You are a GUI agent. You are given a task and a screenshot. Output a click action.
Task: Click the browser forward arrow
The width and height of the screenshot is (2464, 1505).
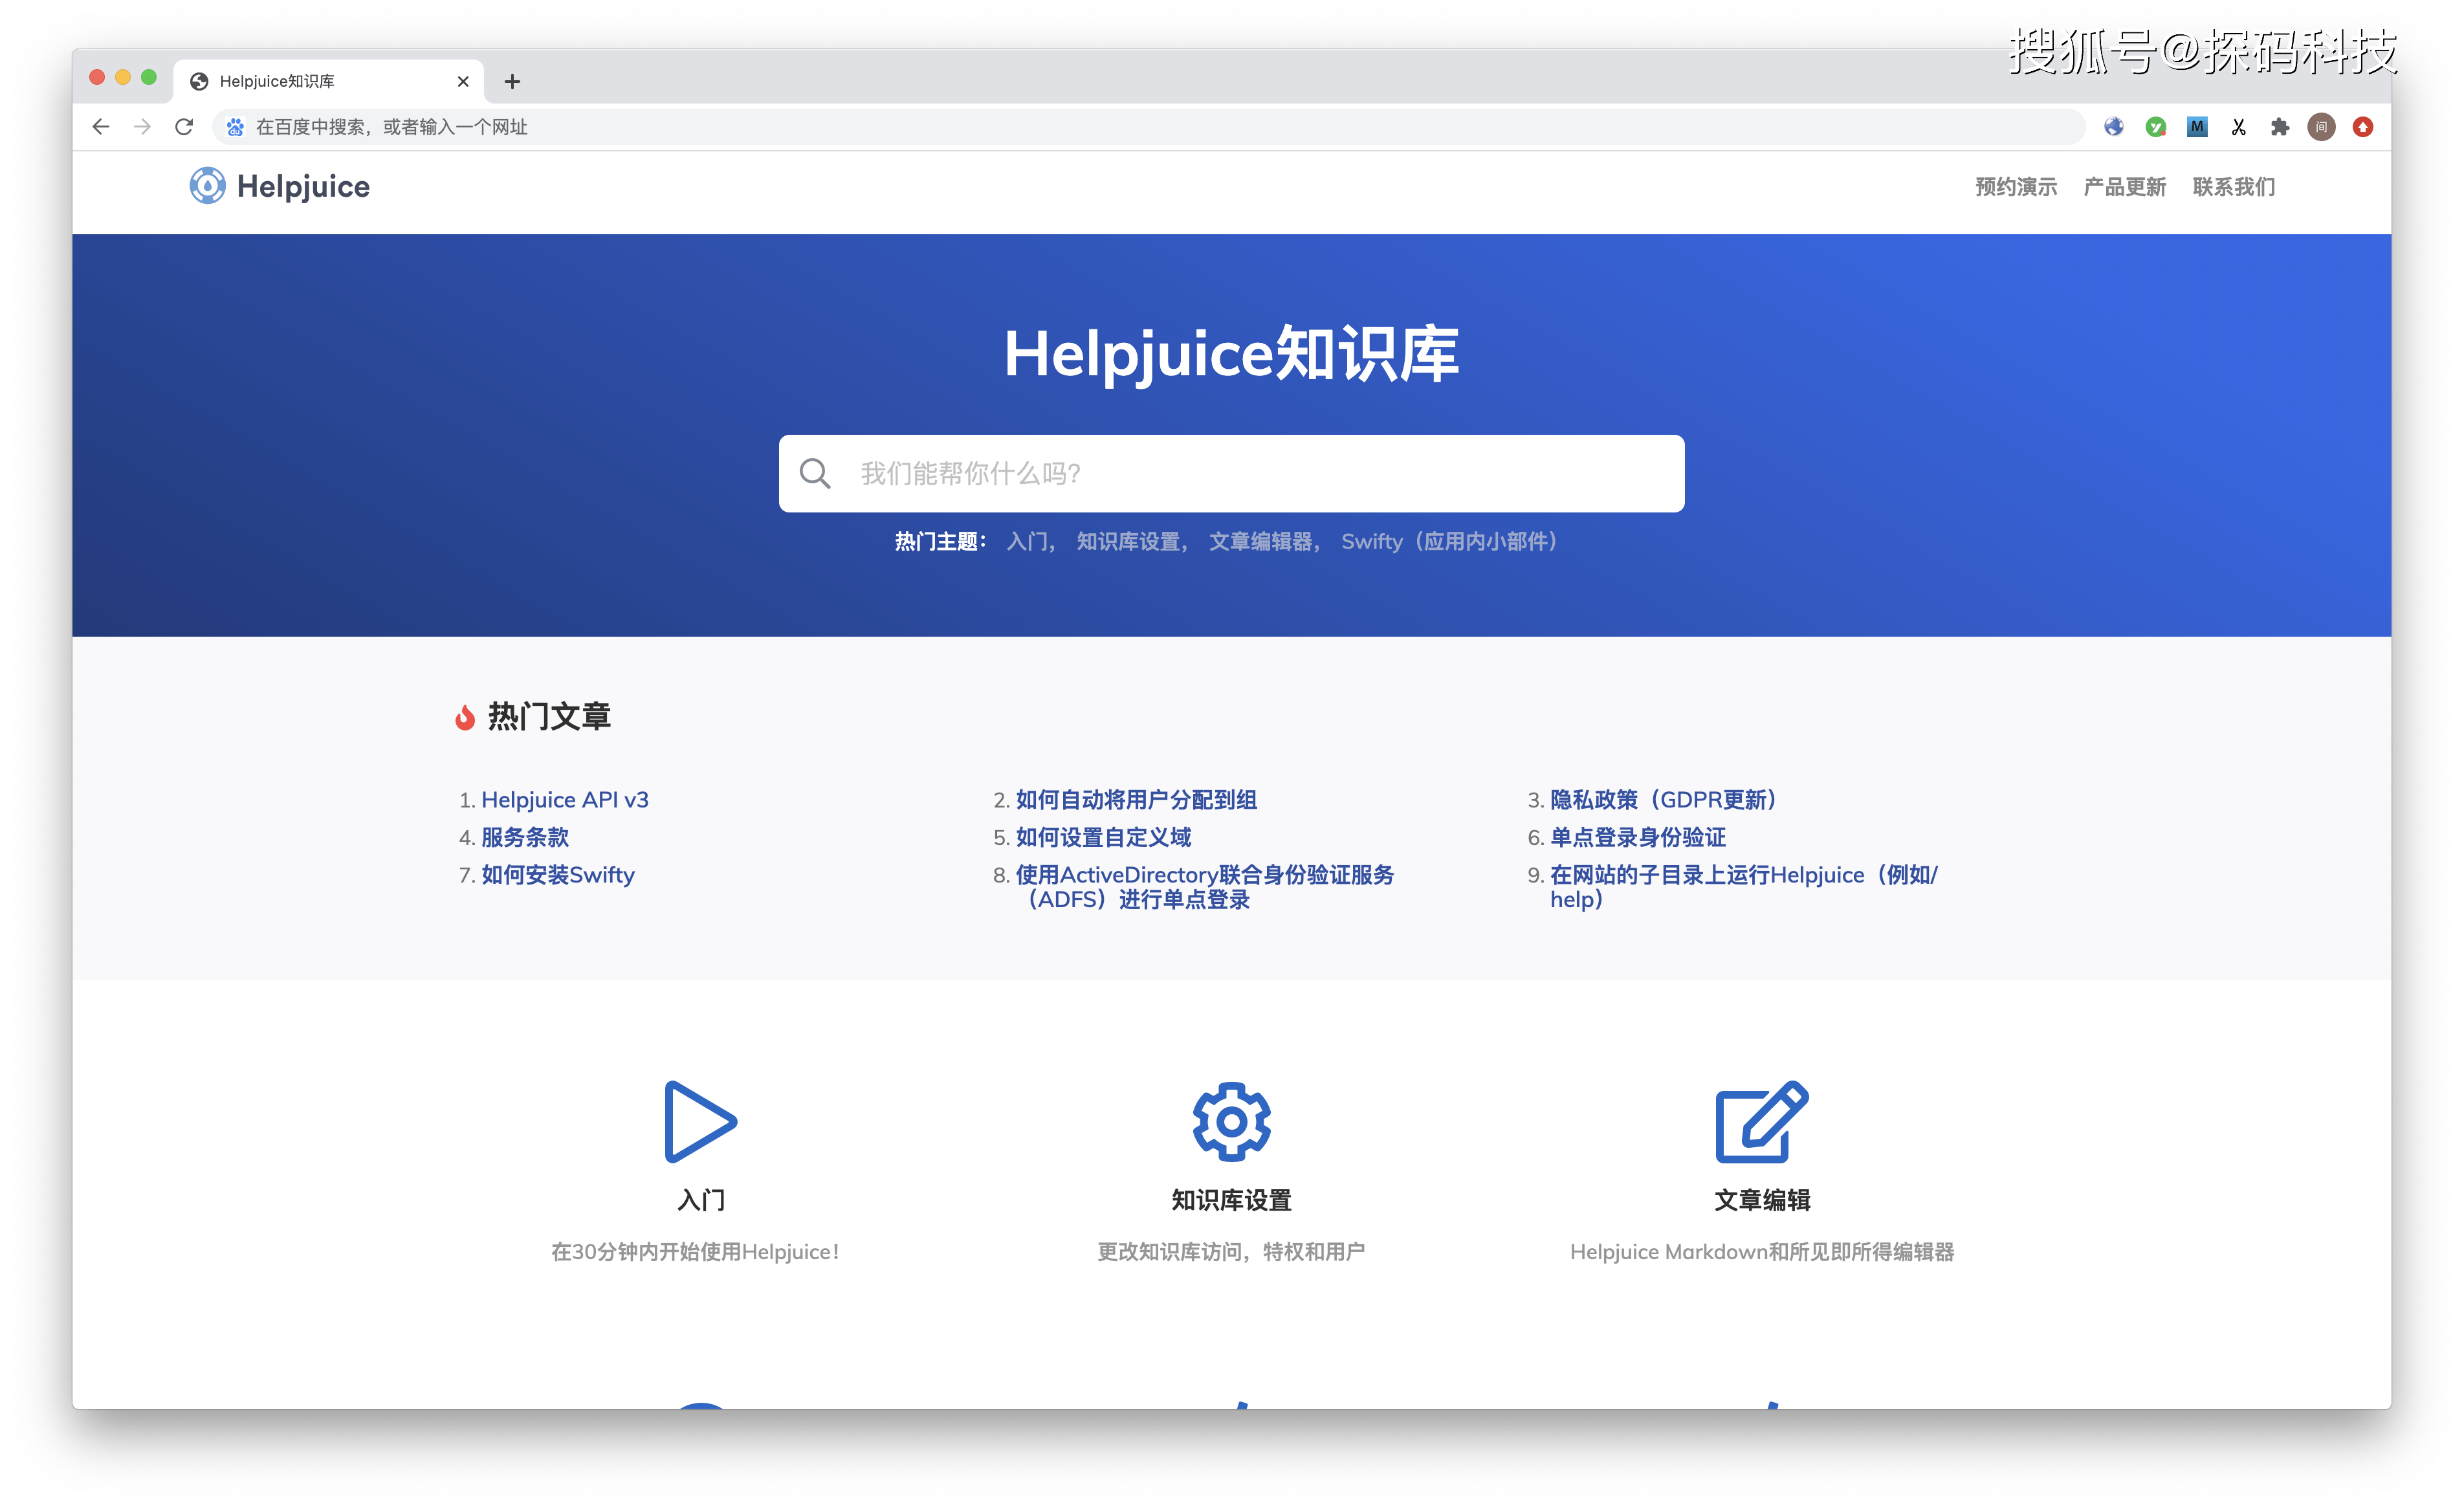(x=143, y=127)
